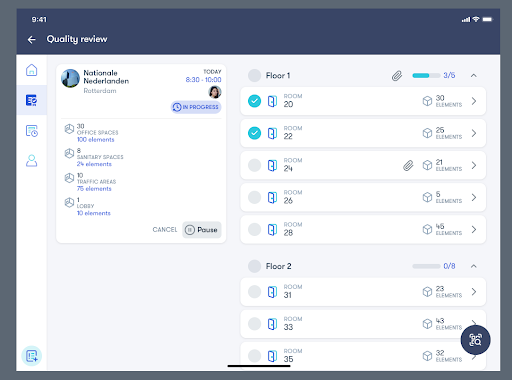Pause the review in progress
The height and width of the screenshot is (380, 512).
(x=202, y=230)
